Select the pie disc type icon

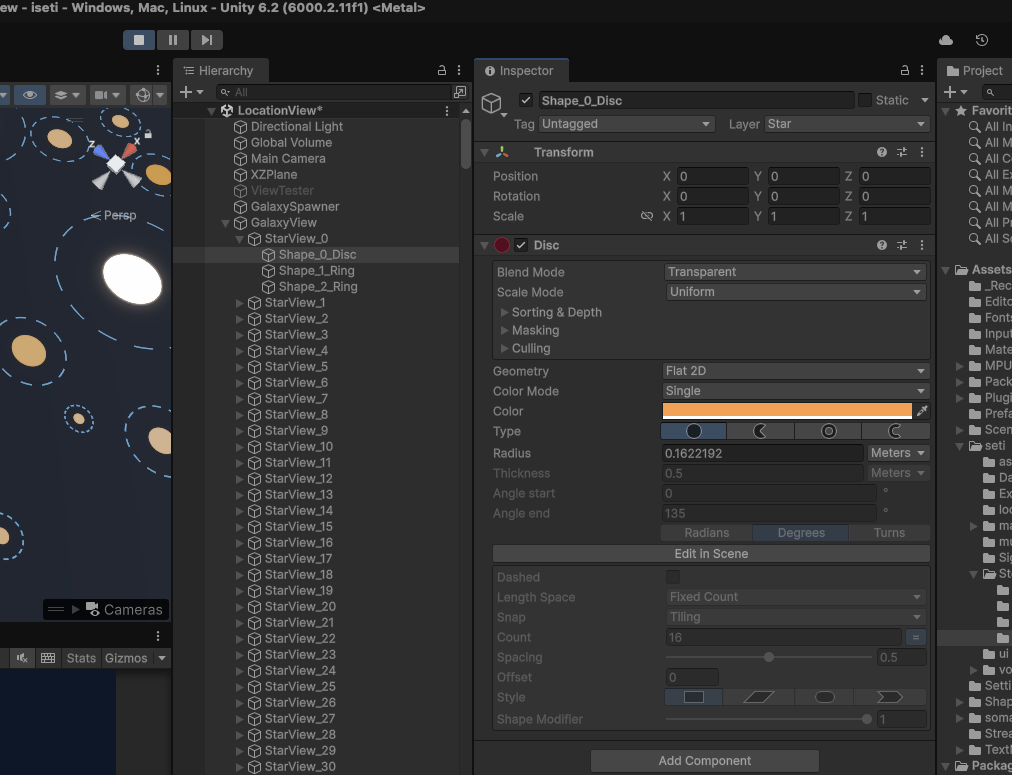point(760,431)
